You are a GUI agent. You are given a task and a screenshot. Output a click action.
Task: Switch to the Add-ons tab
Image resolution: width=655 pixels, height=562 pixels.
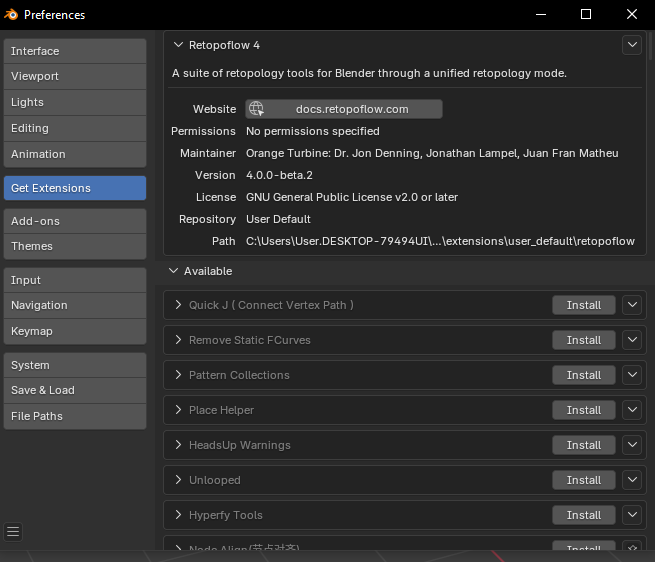point(74,221)
